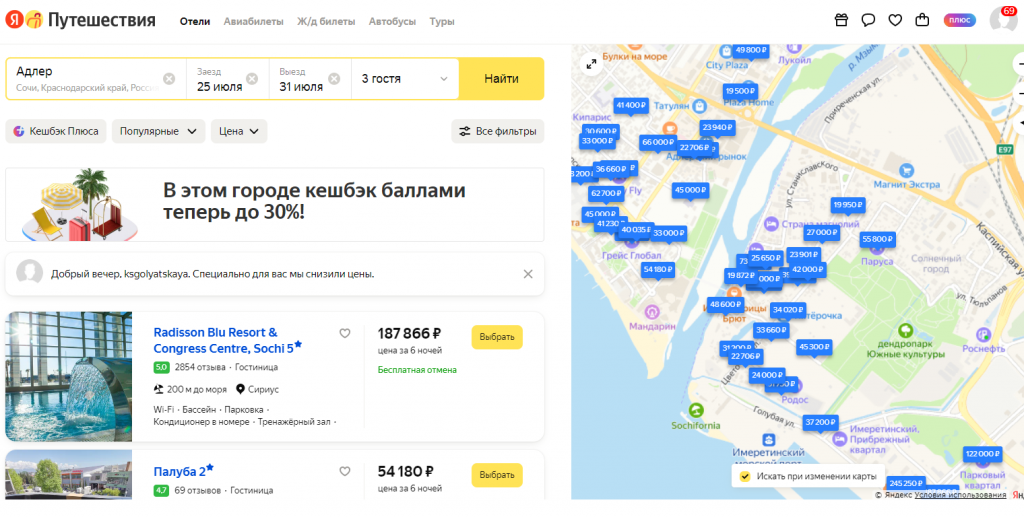The height and width of the screenshot is (517, 1024).
Task: Select the 48 600 ₽ map price marker
Action: coord(725,304)
